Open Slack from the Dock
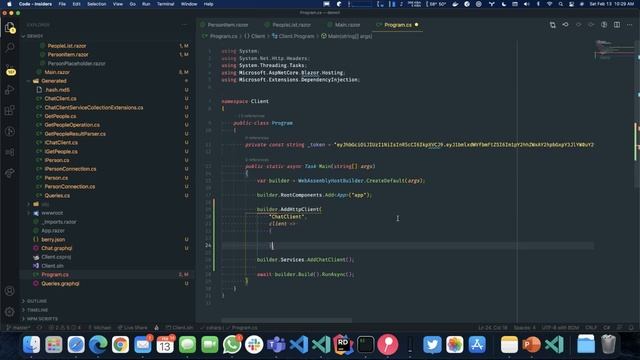640x360 pixels. (254, 345)
